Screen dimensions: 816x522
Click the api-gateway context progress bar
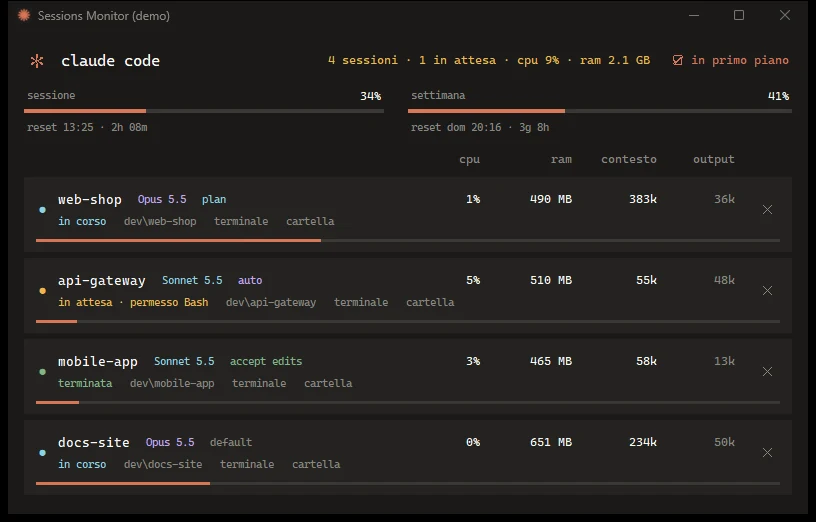click(x=408, y=322)
